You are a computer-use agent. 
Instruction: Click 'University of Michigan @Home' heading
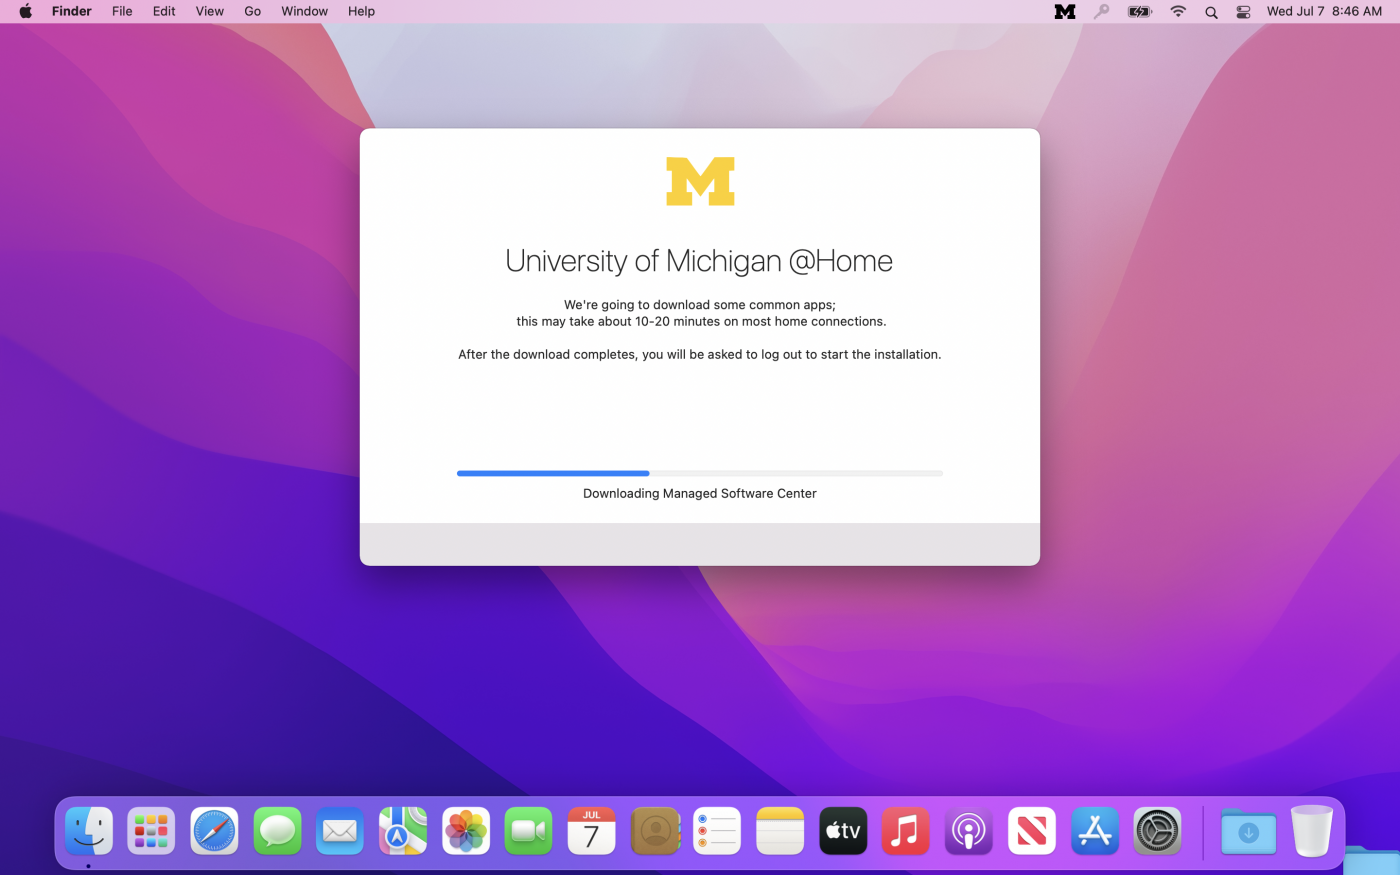[699, 261]
